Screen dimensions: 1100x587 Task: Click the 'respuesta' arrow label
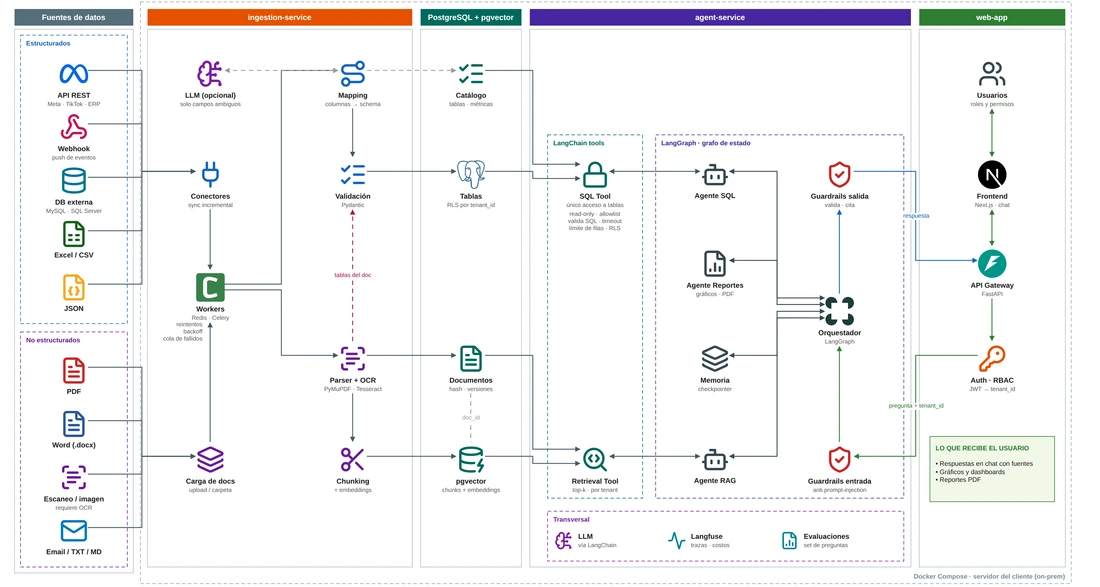(915, 216)
